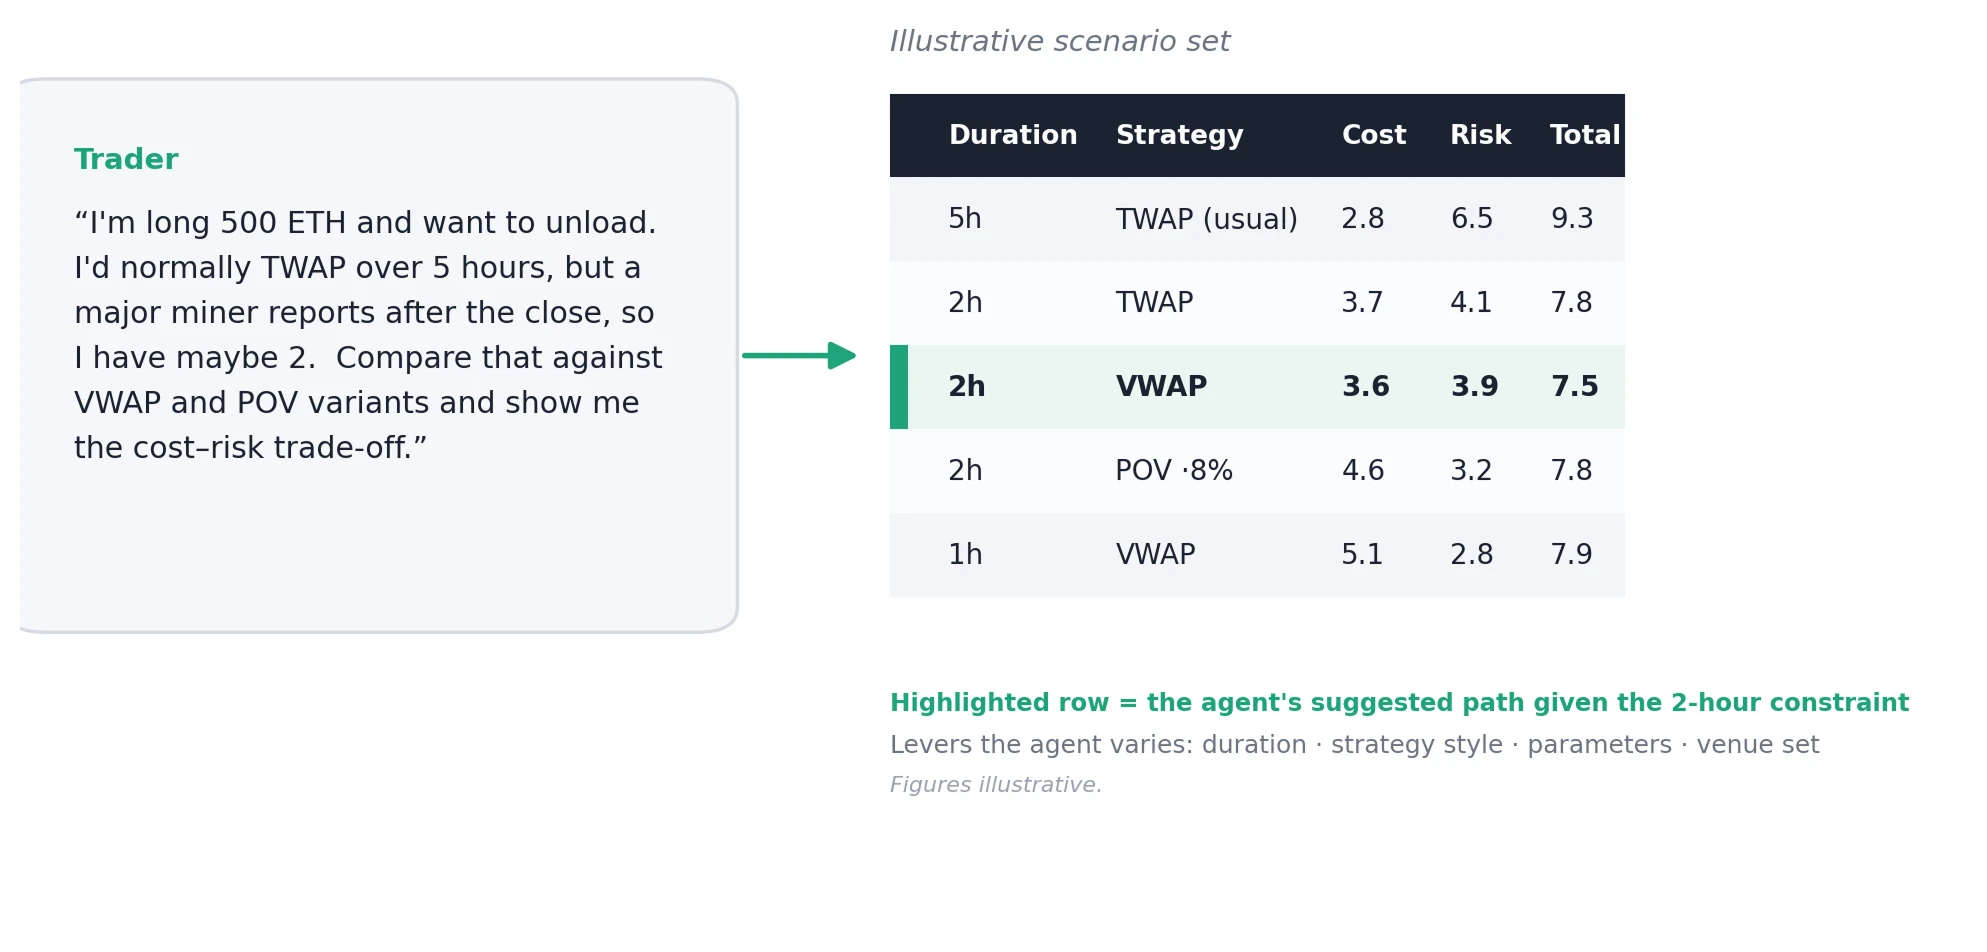
Task: Click the Illustrative scenario set title
Action: click(x=1059, y=42)
